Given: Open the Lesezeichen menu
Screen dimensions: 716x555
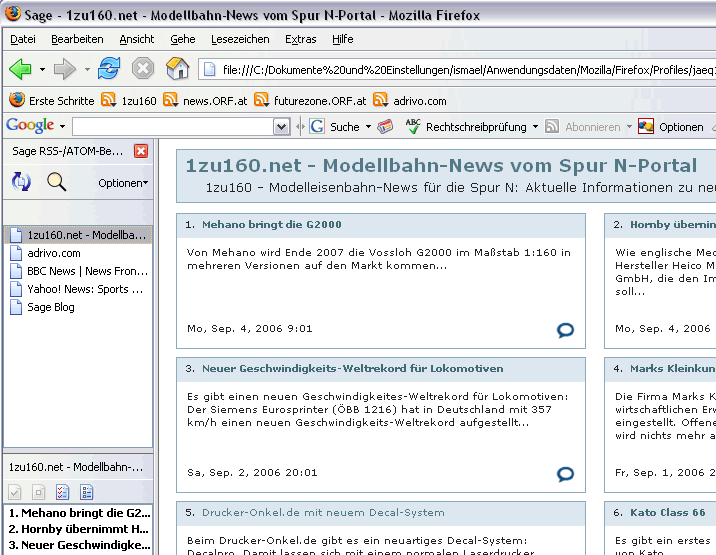Looking at the screenshot, I should (240, 39).
